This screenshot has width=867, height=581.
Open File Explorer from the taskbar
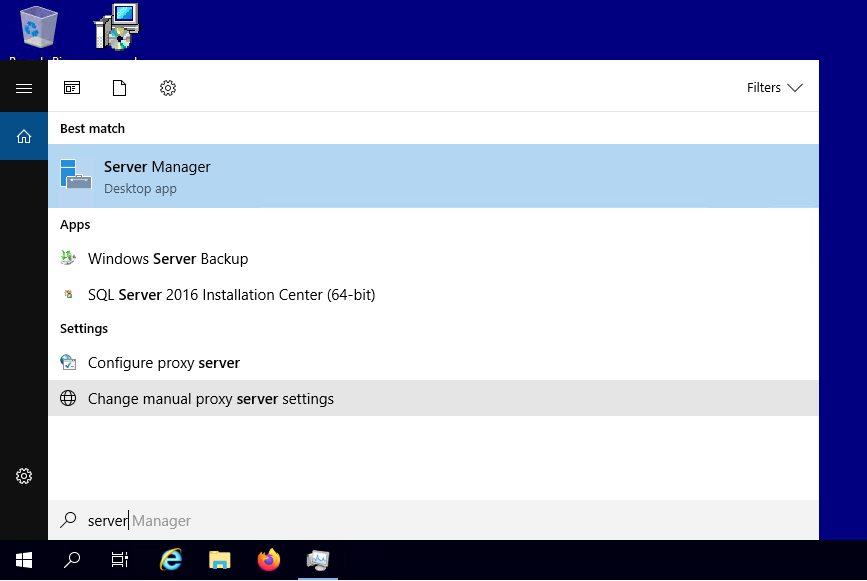tap(220, 560)
